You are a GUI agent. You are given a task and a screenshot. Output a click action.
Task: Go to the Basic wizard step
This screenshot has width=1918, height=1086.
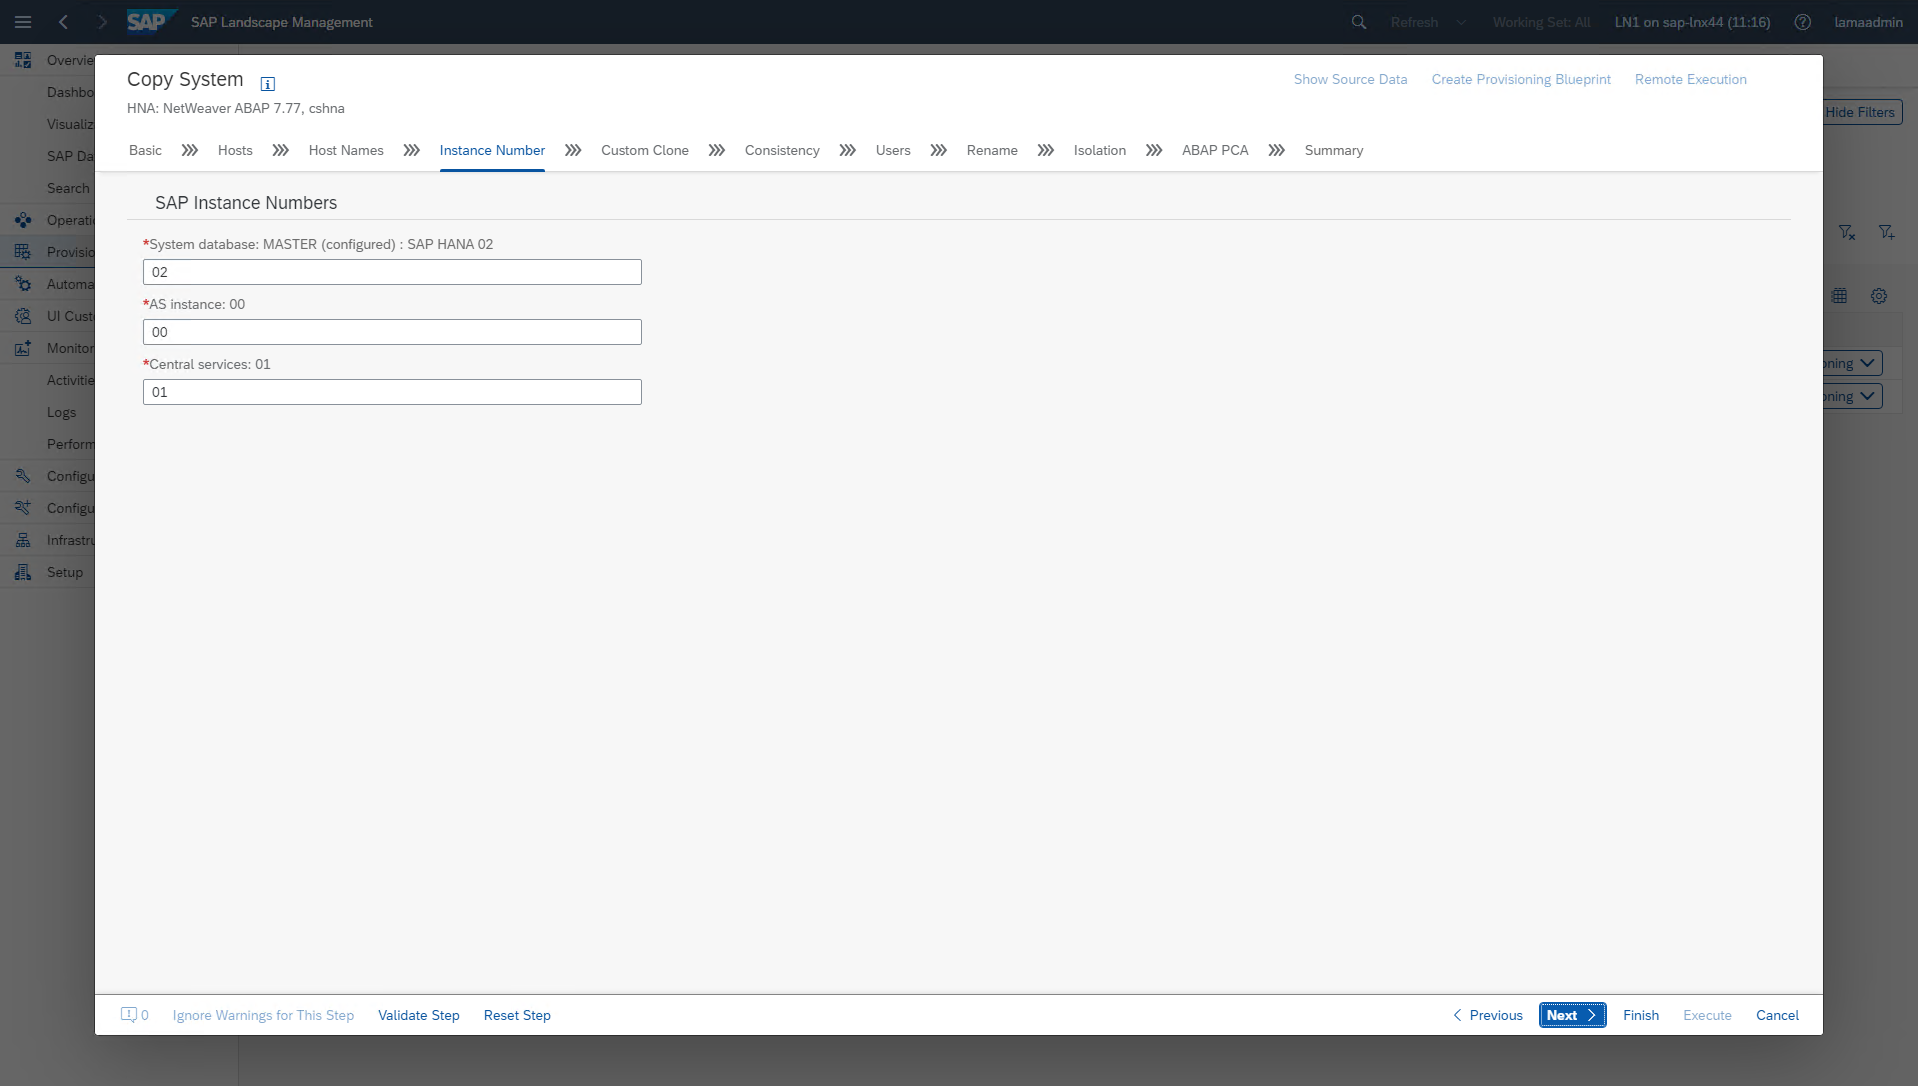[145, 150]
